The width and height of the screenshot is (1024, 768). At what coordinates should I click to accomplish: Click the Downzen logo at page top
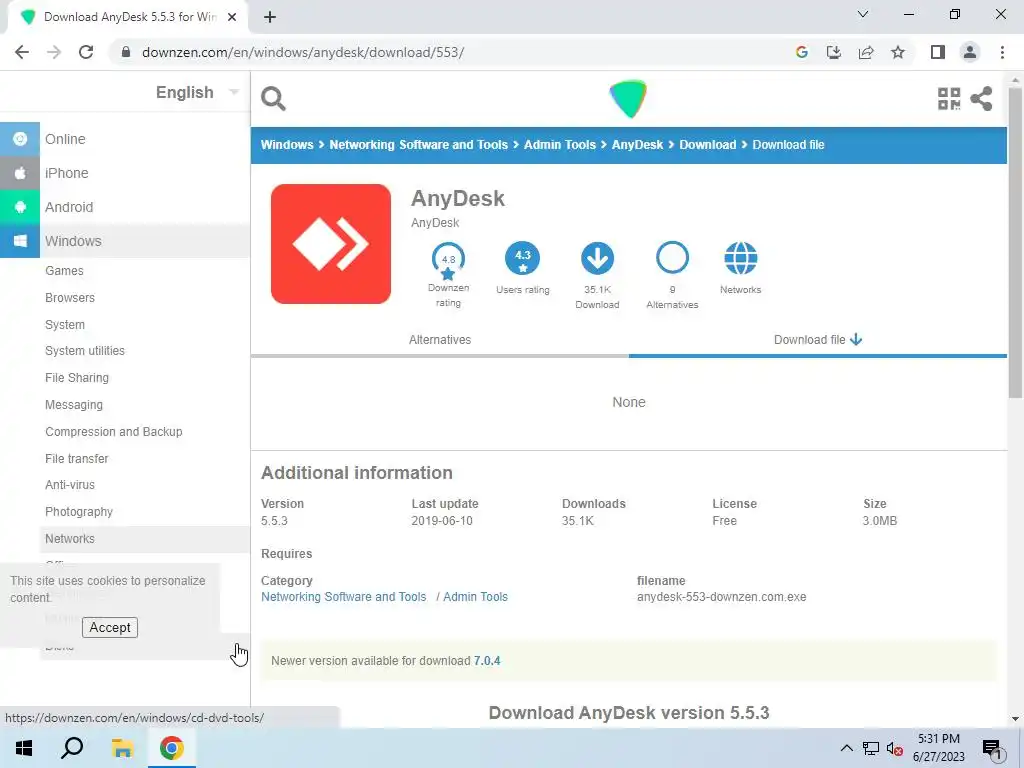(x=628, y=99)
